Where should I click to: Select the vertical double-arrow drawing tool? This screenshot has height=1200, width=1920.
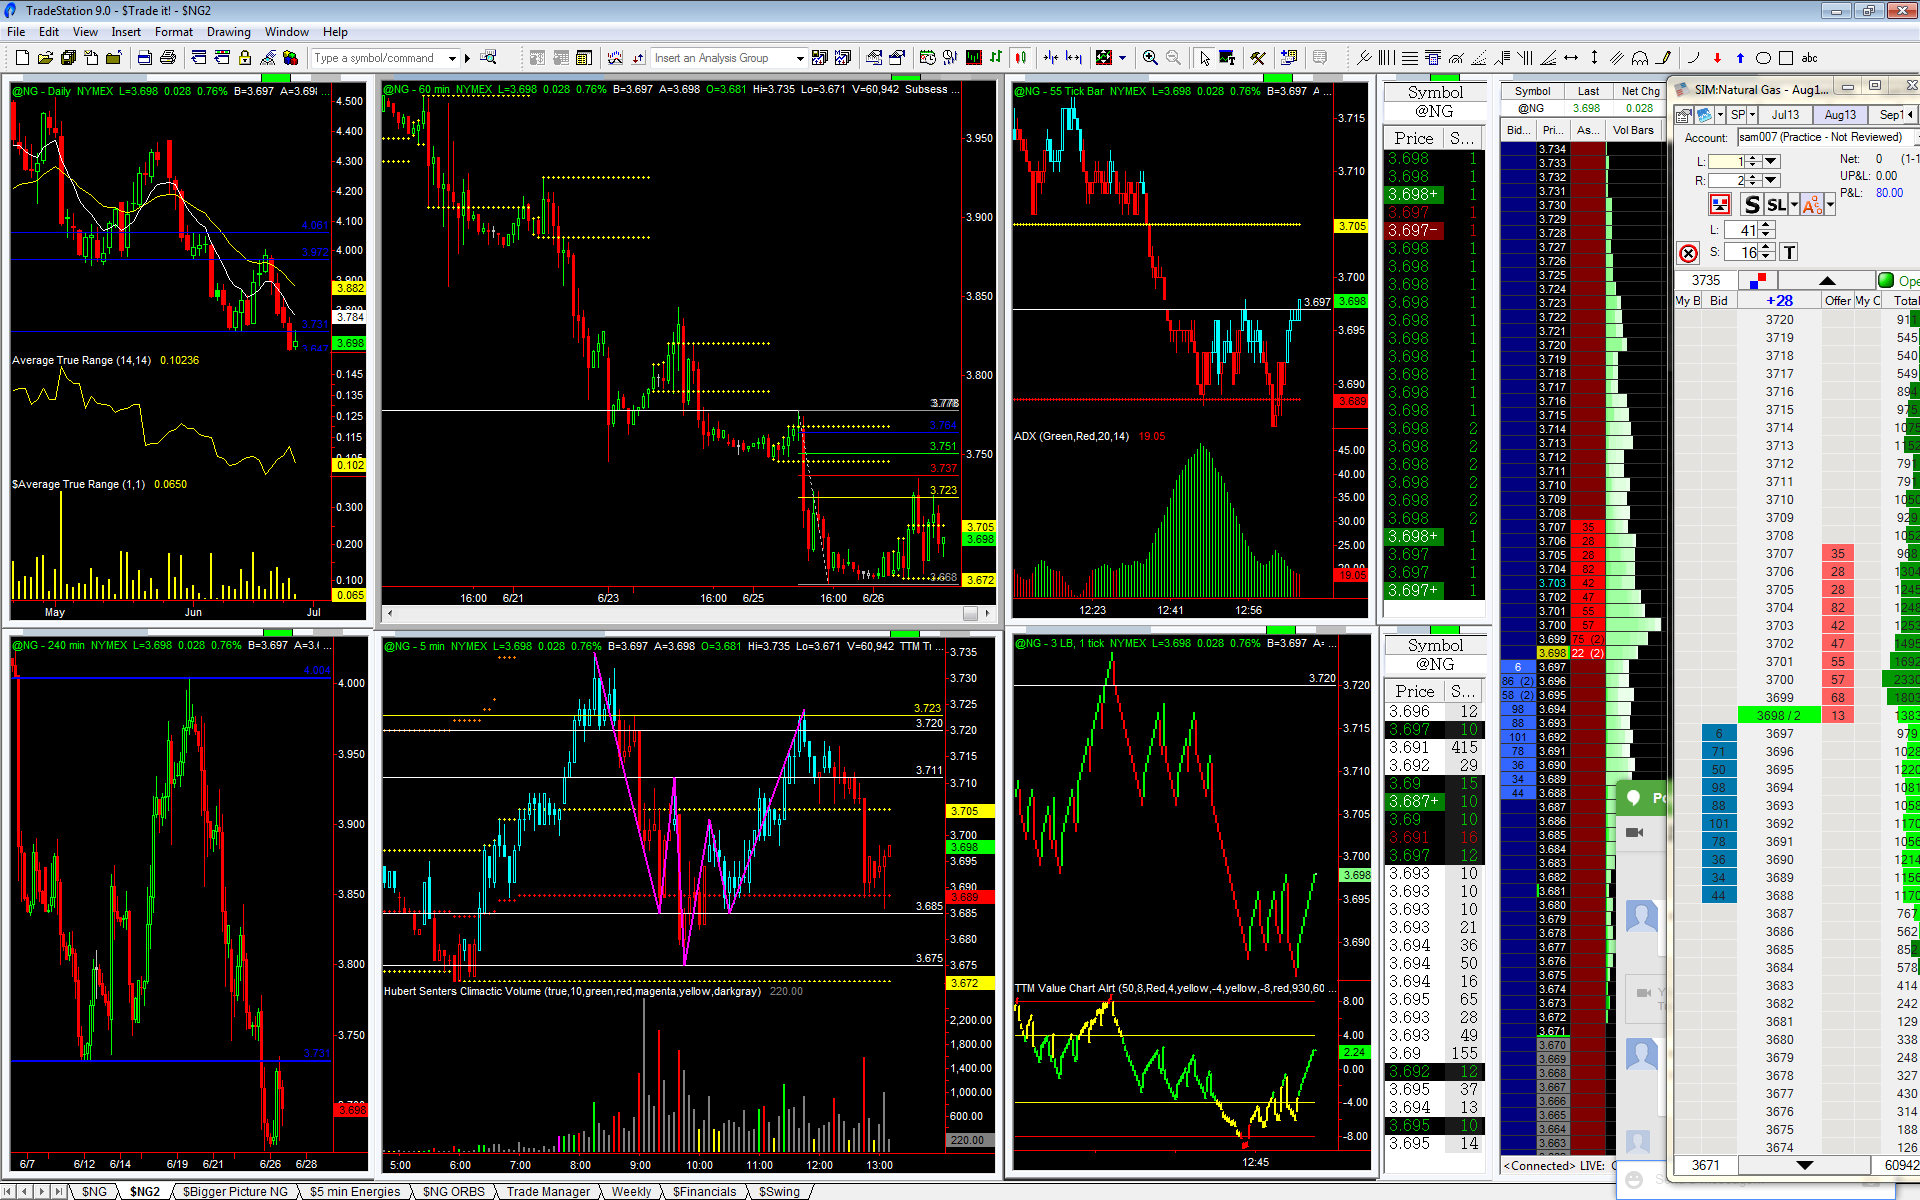coord(1594,58)
